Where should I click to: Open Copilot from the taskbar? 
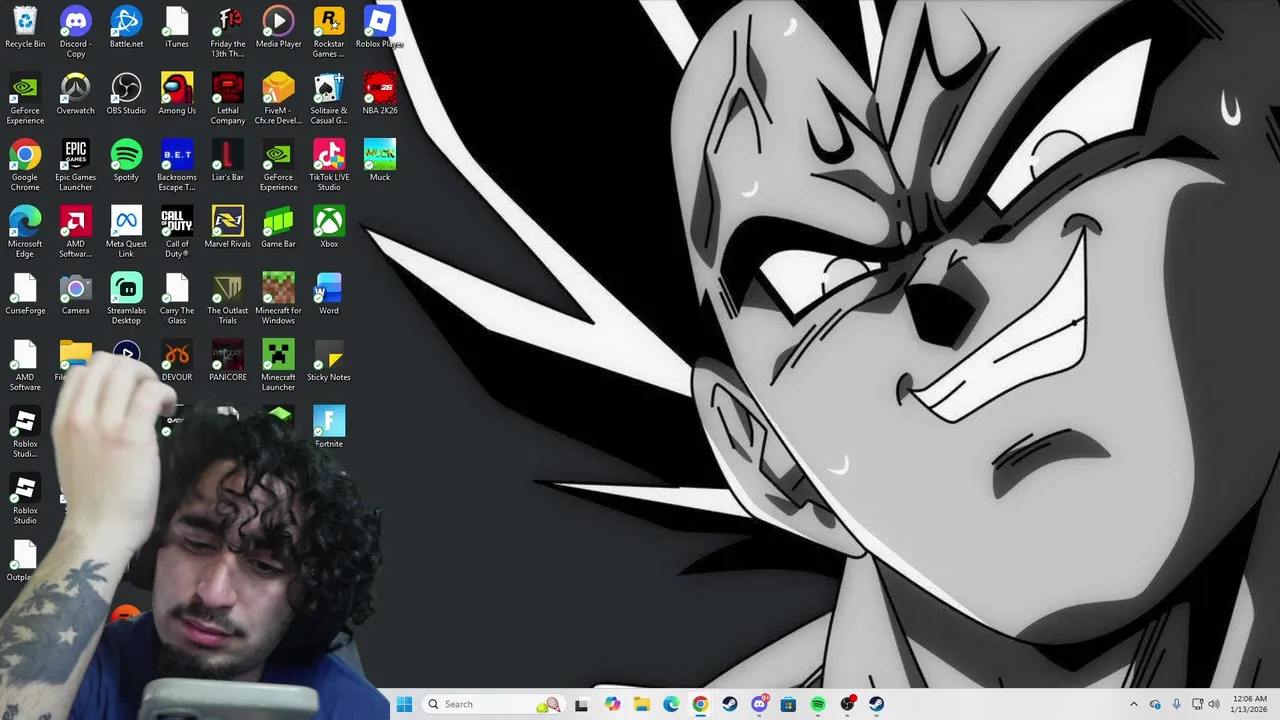[612, 704]
